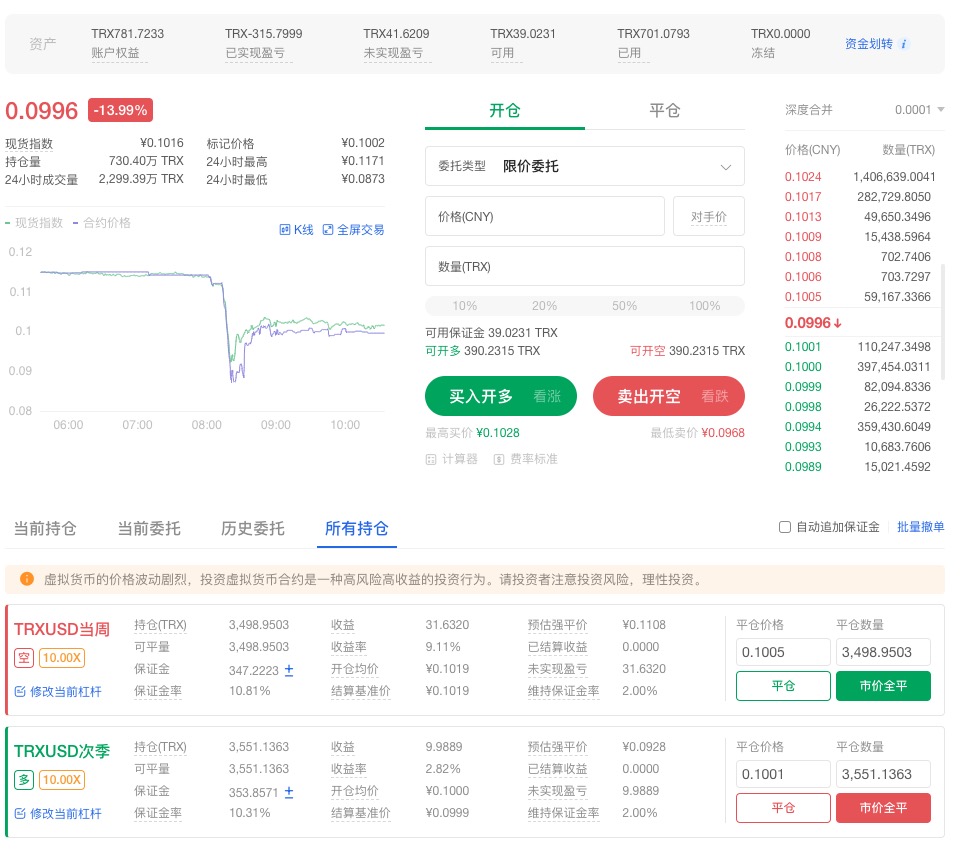Click 平仓 button for TRXUSD当周
Viewport: 975px width, 855px height.
783,686
